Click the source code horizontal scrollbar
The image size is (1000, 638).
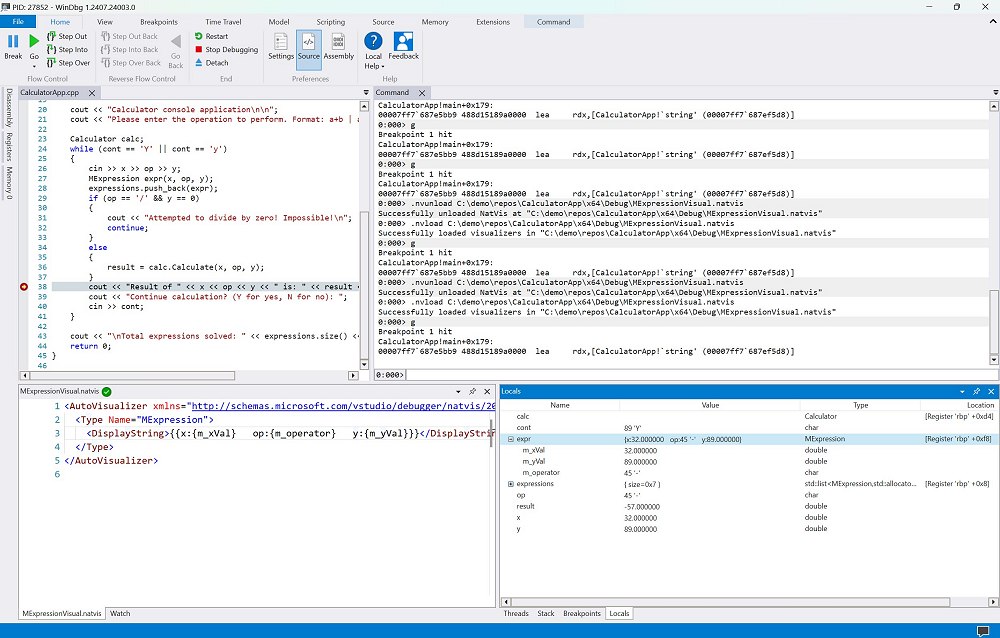(x=132, y=376)
